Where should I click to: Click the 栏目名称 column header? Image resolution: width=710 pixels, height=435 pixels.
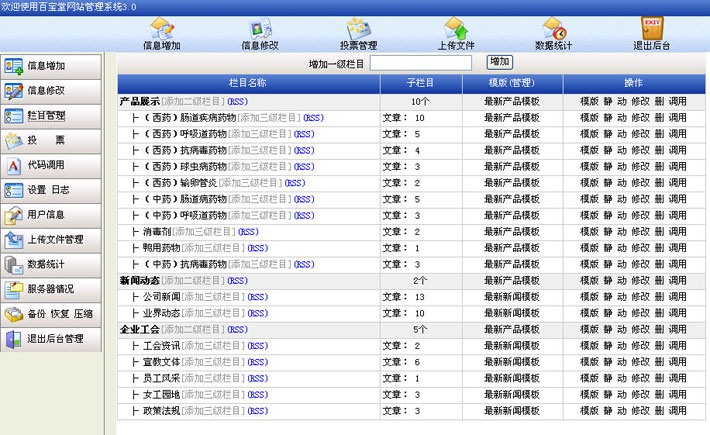248,83
